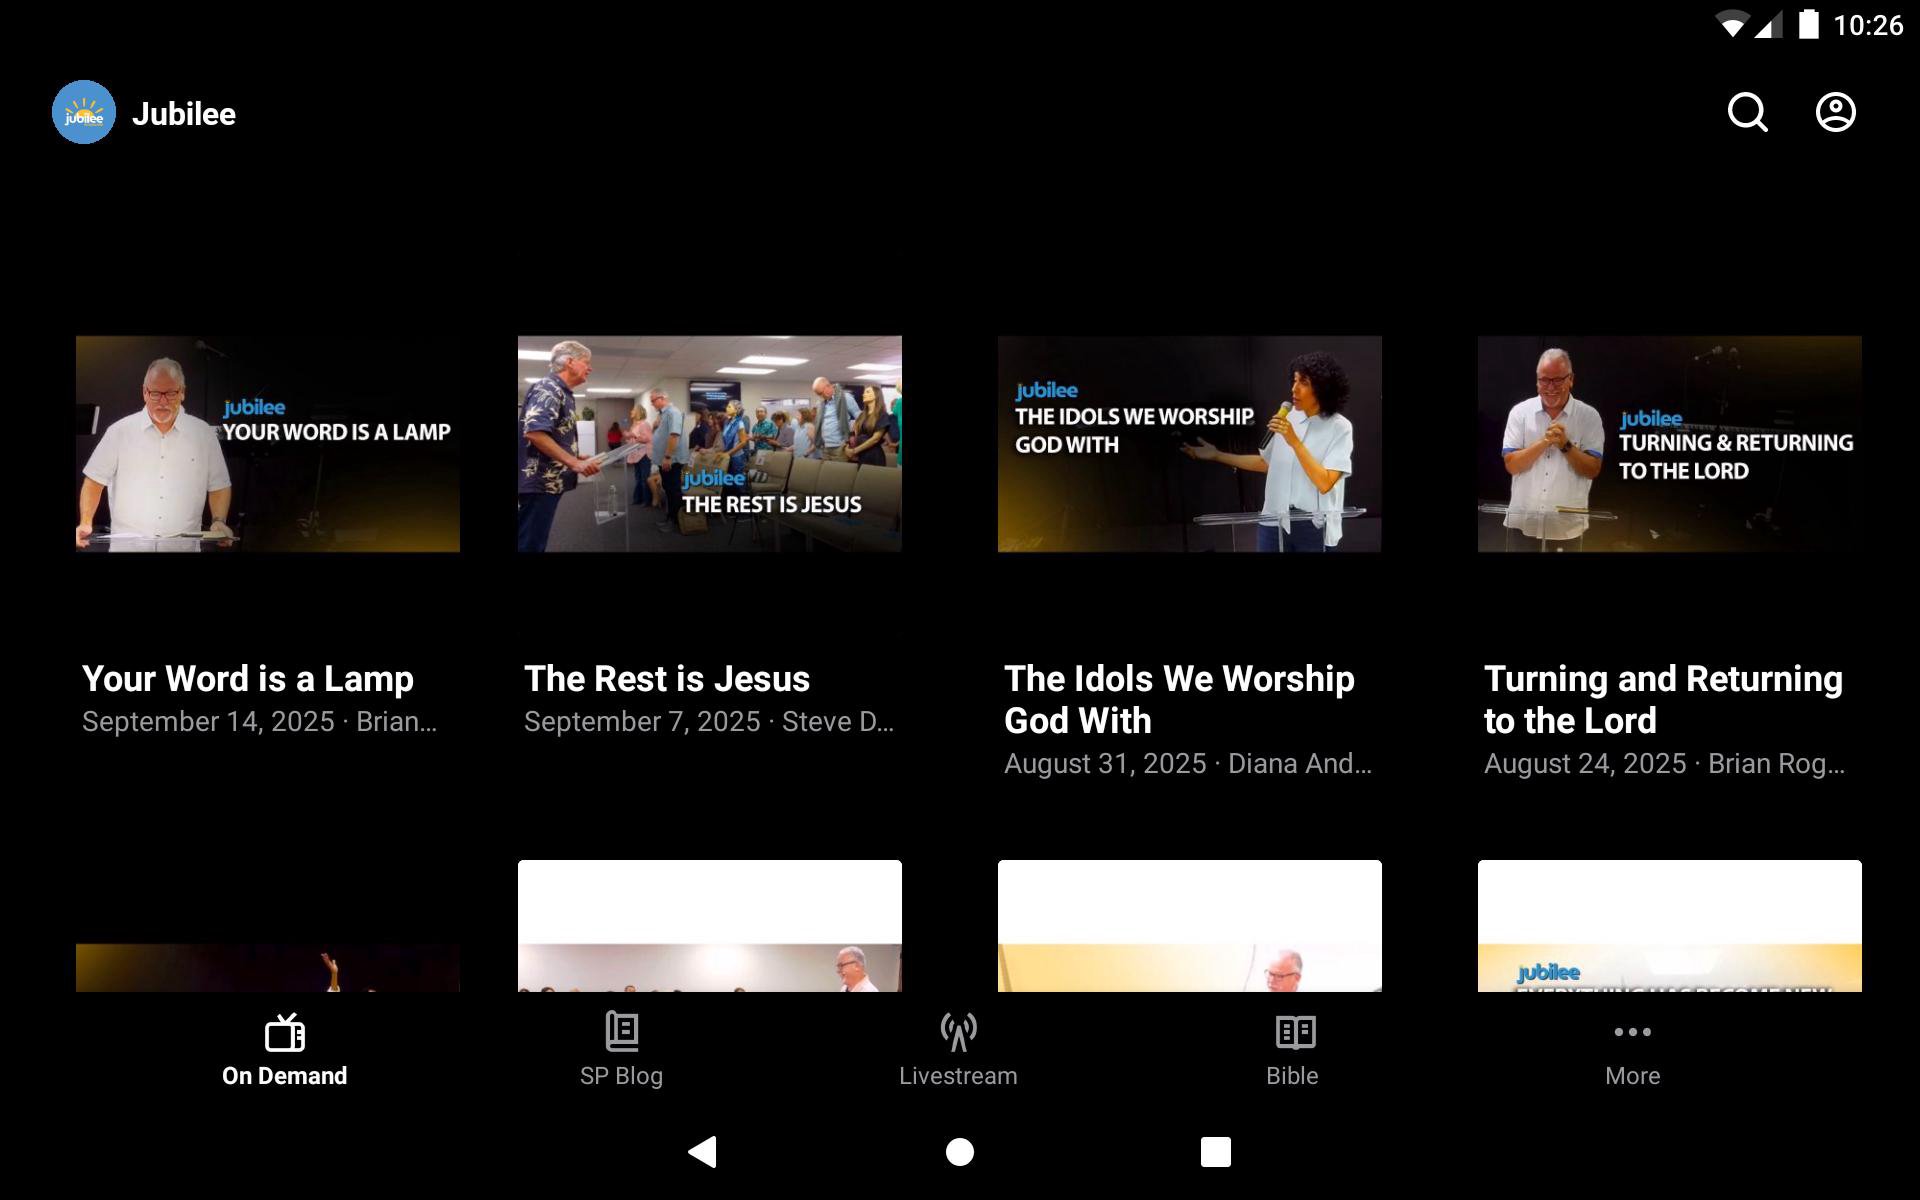Open the search magnifier icon
Viewport: 1920px width, 1200px height.
click(x=1747, y=112)
